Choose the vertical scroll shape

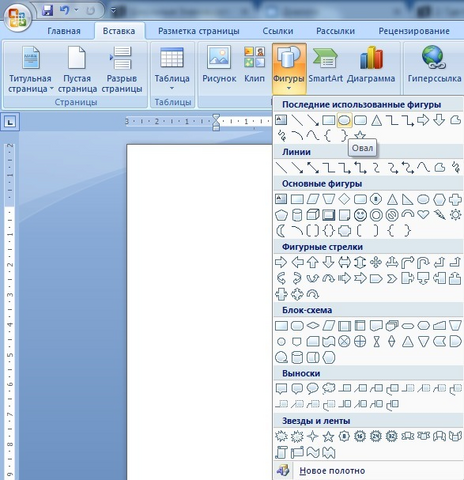coord(281,452)
